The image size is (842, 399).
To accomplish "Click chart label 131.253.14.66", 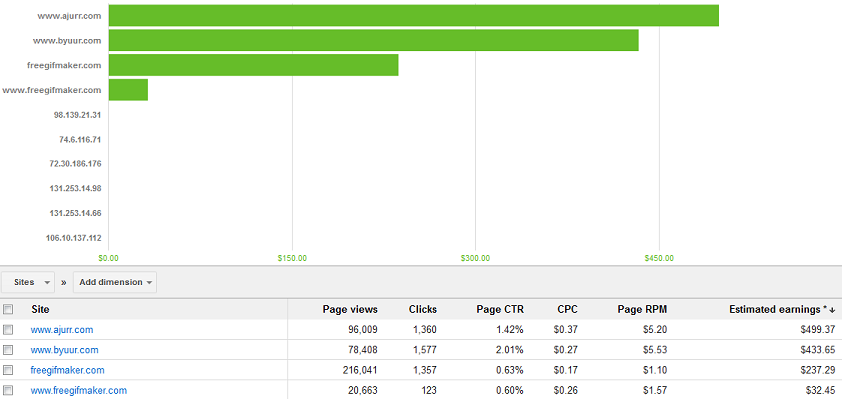I will pos(75,213).
